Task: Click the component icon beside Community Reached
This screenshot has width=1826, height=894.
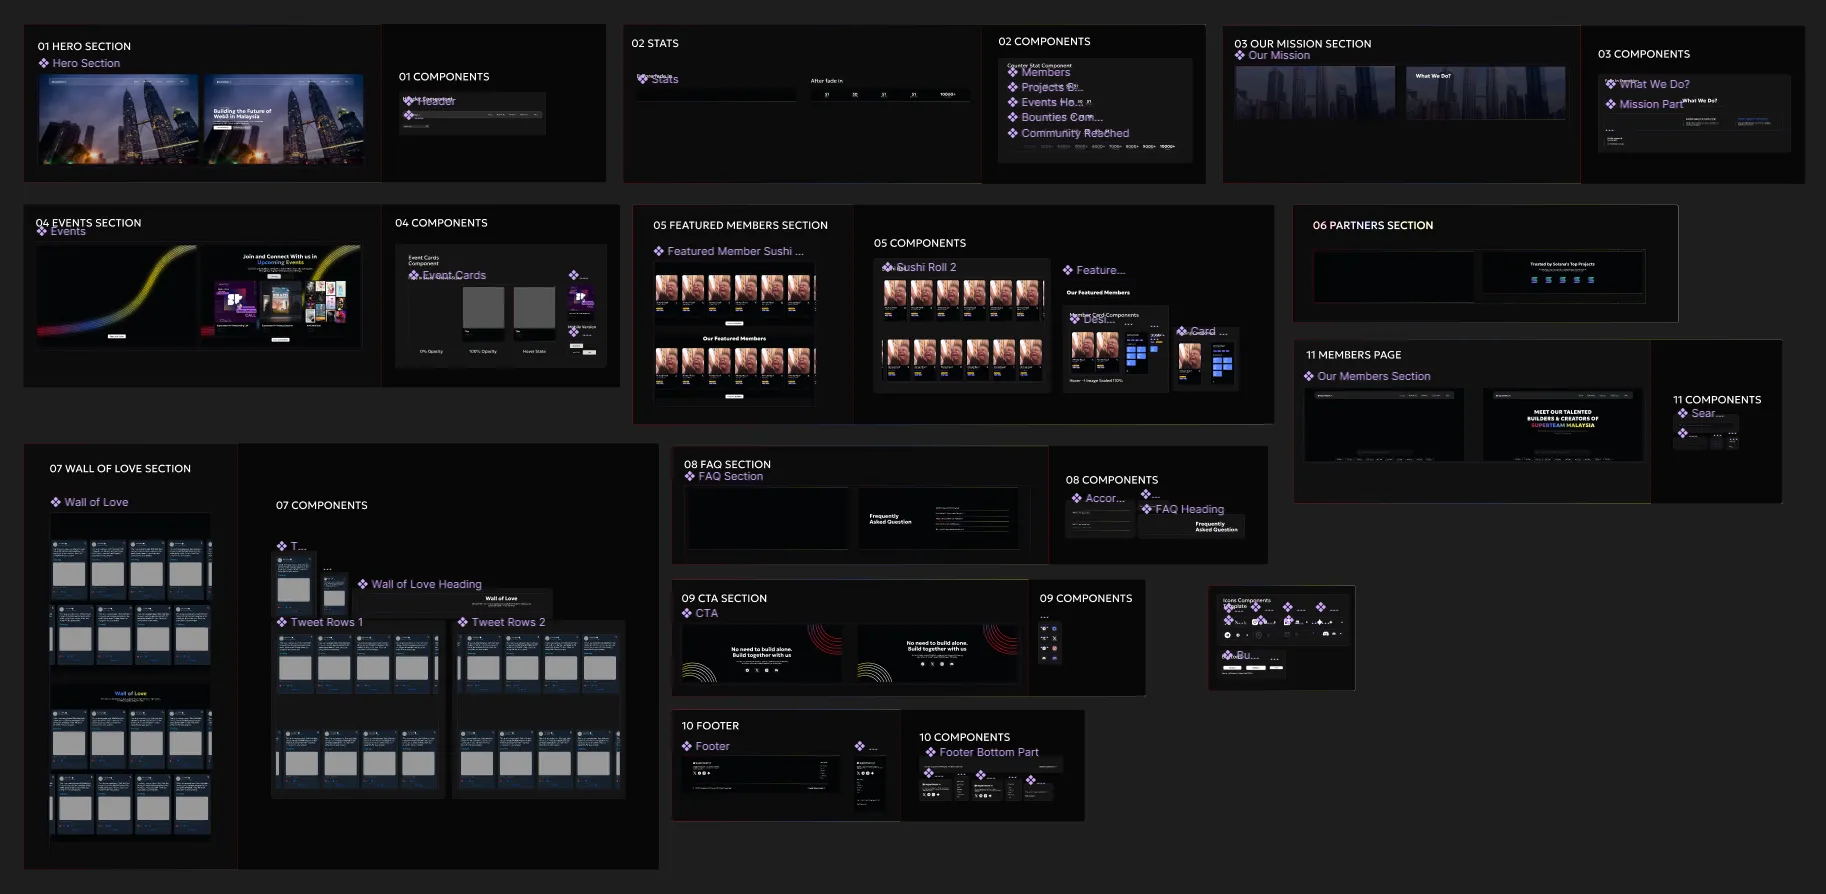Action: click(x=1013, y=133)
